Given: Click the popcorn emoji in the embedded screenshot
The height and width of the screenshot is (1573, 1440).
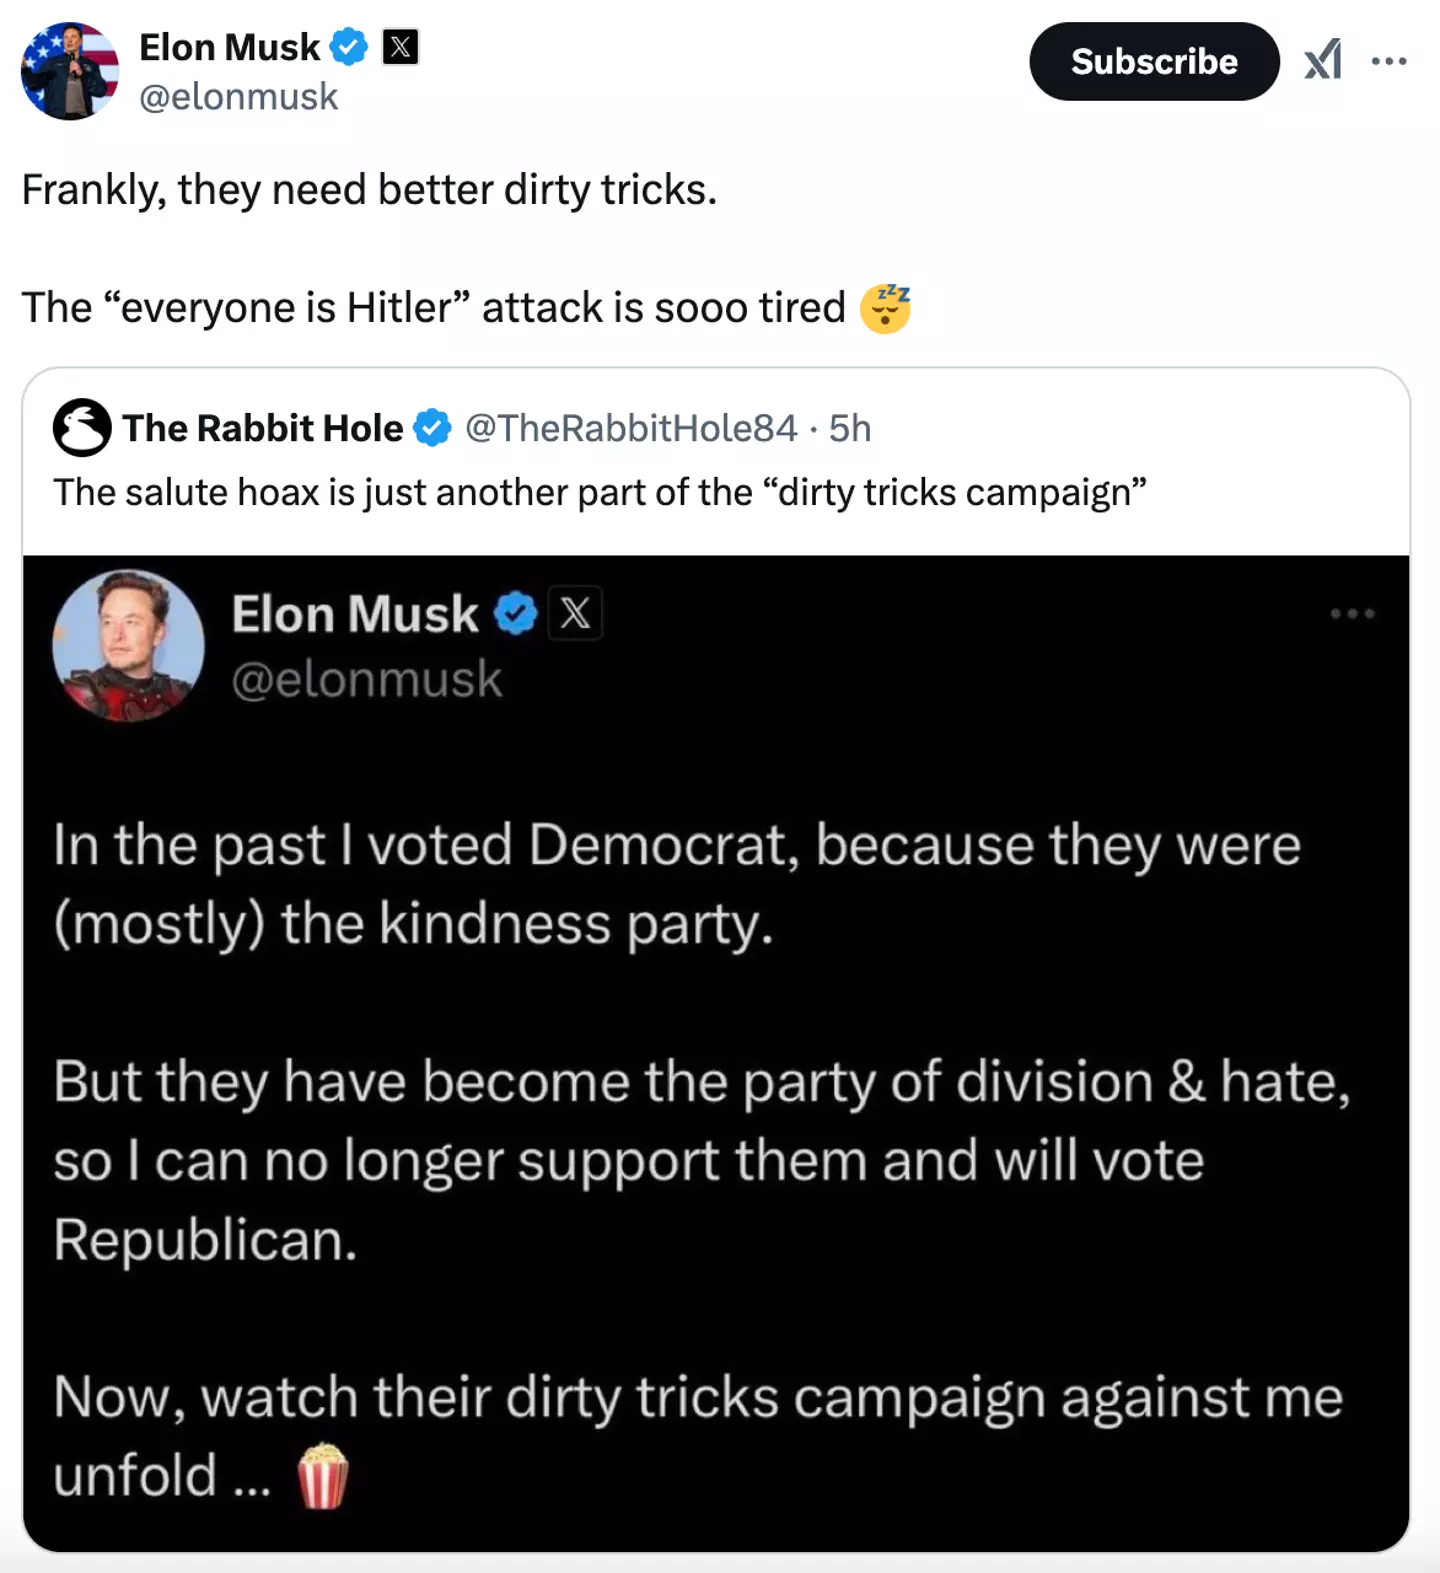Looking at the screenshot, I should [x=323, y=1476].
